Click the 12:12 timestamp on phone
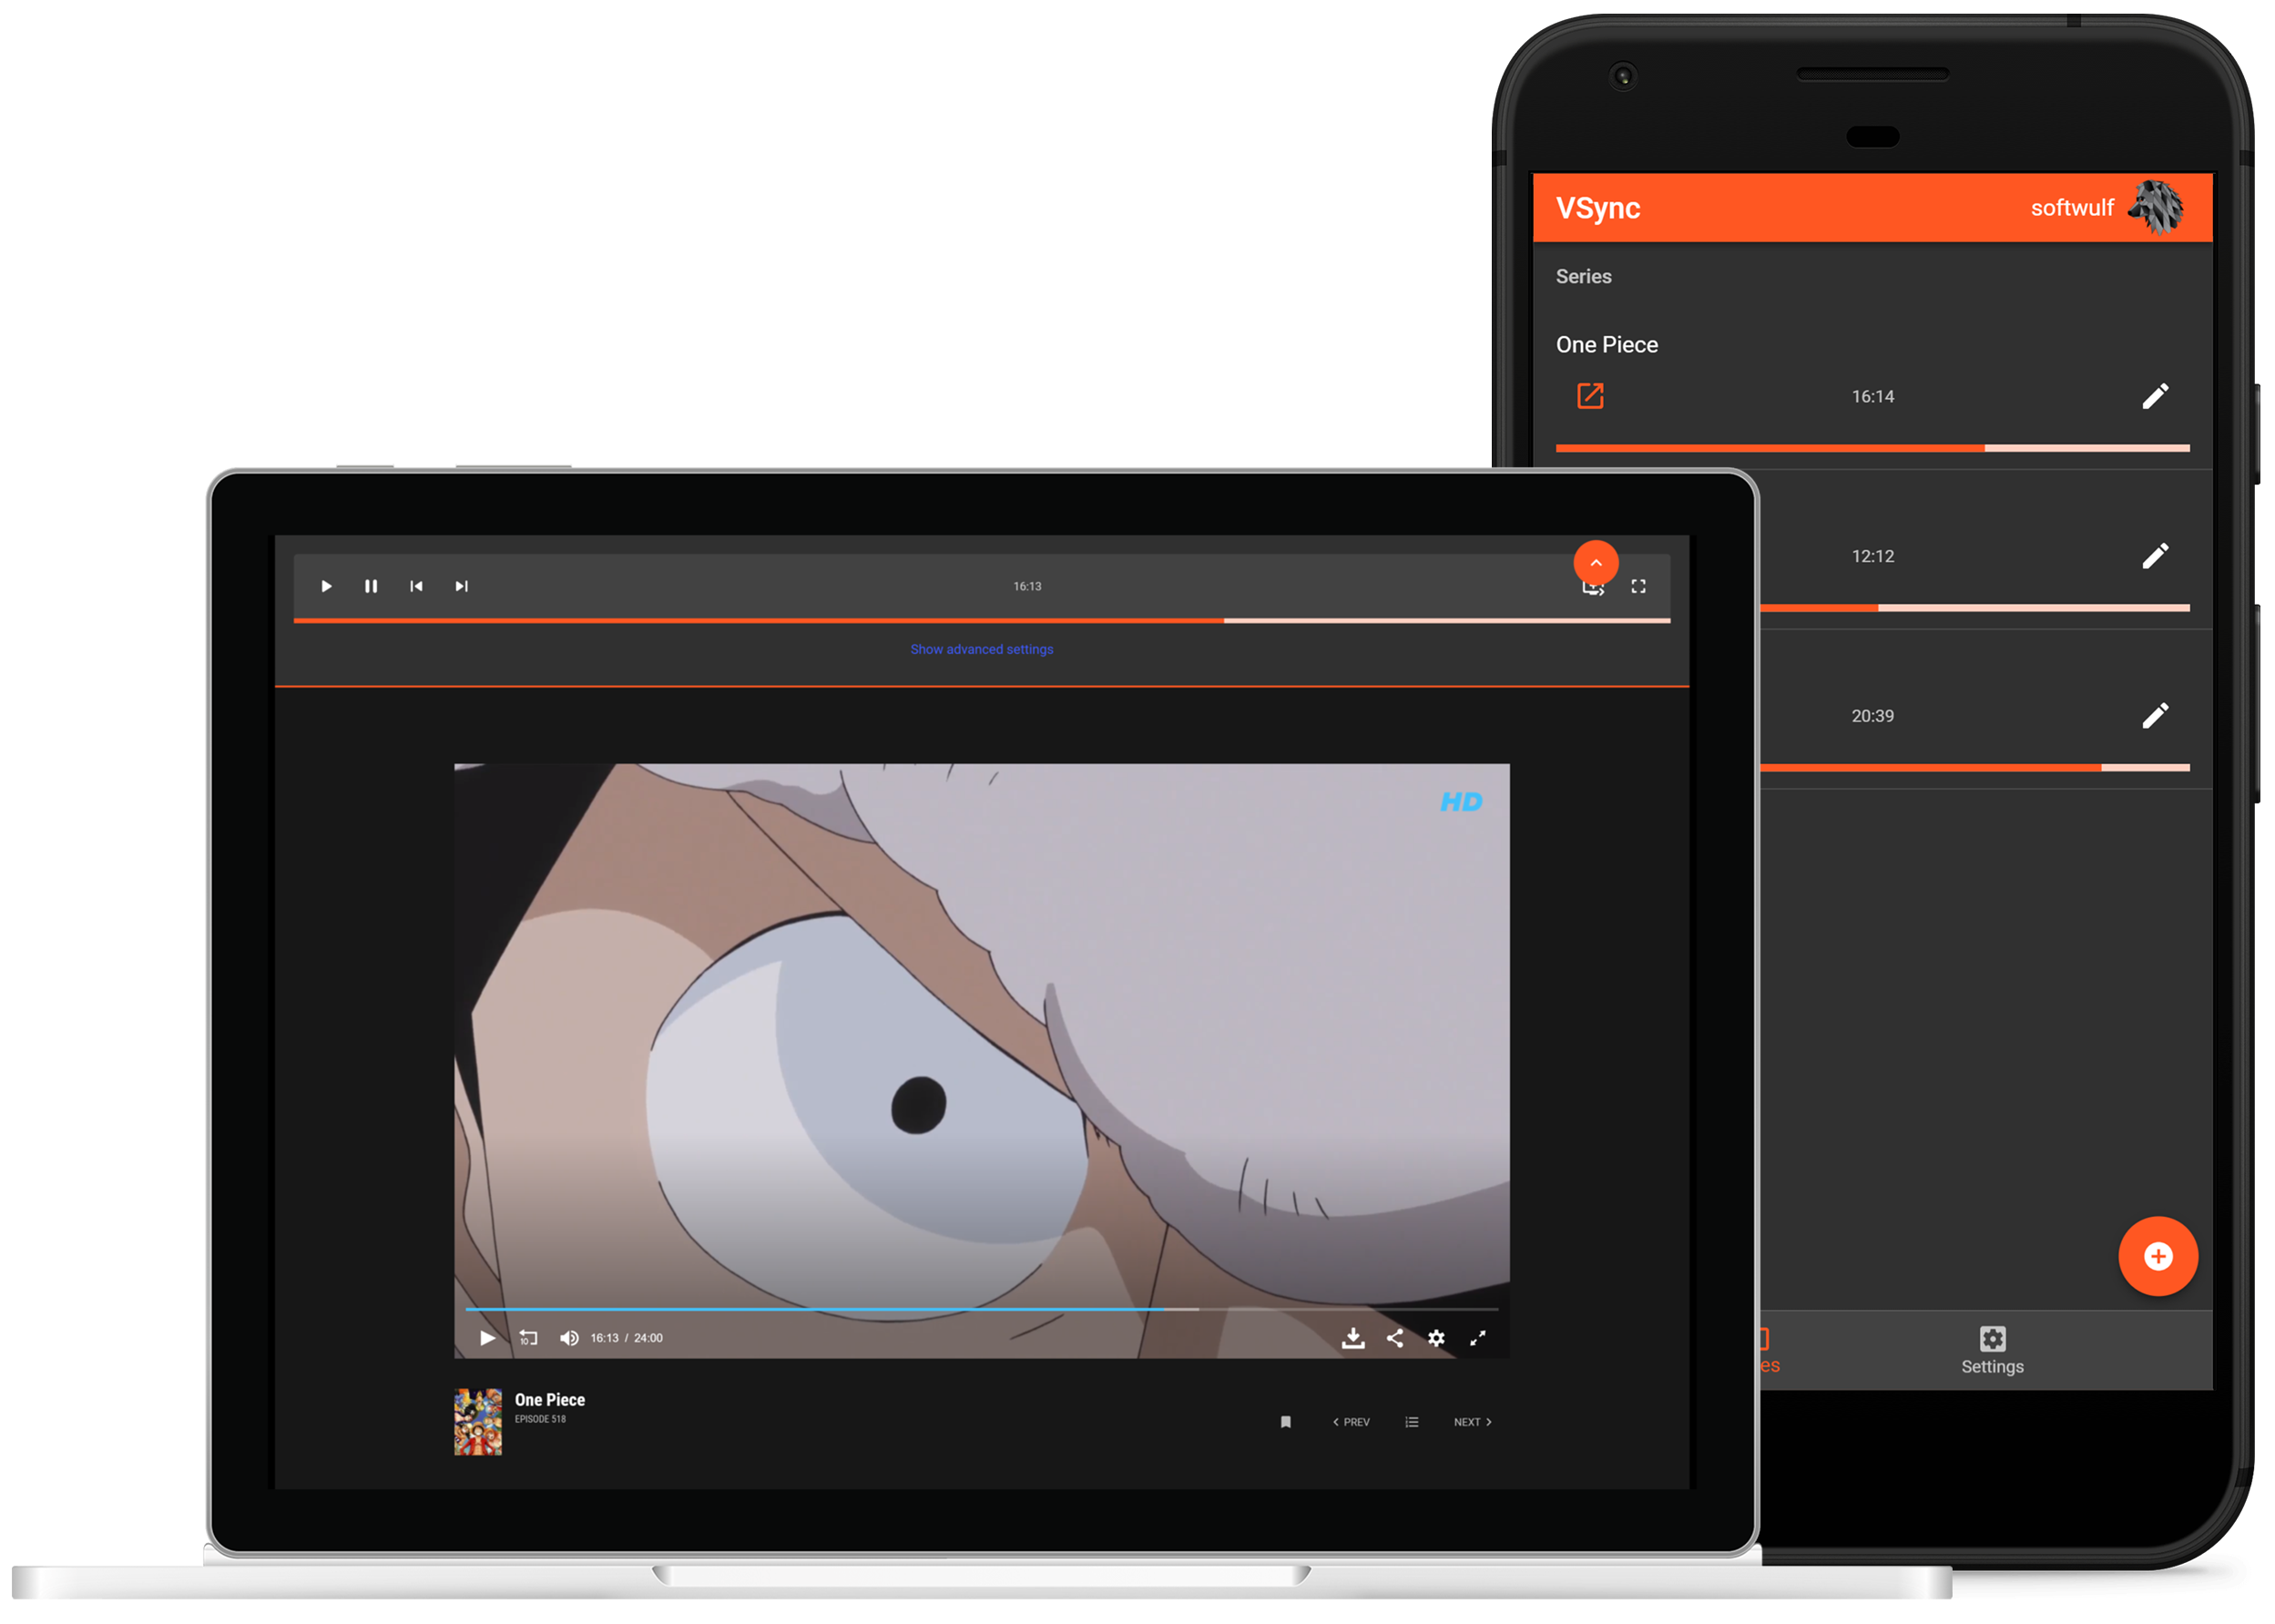Image resolution: width=2275 pixels, height=1624 pixels. tap(1872, 556)
